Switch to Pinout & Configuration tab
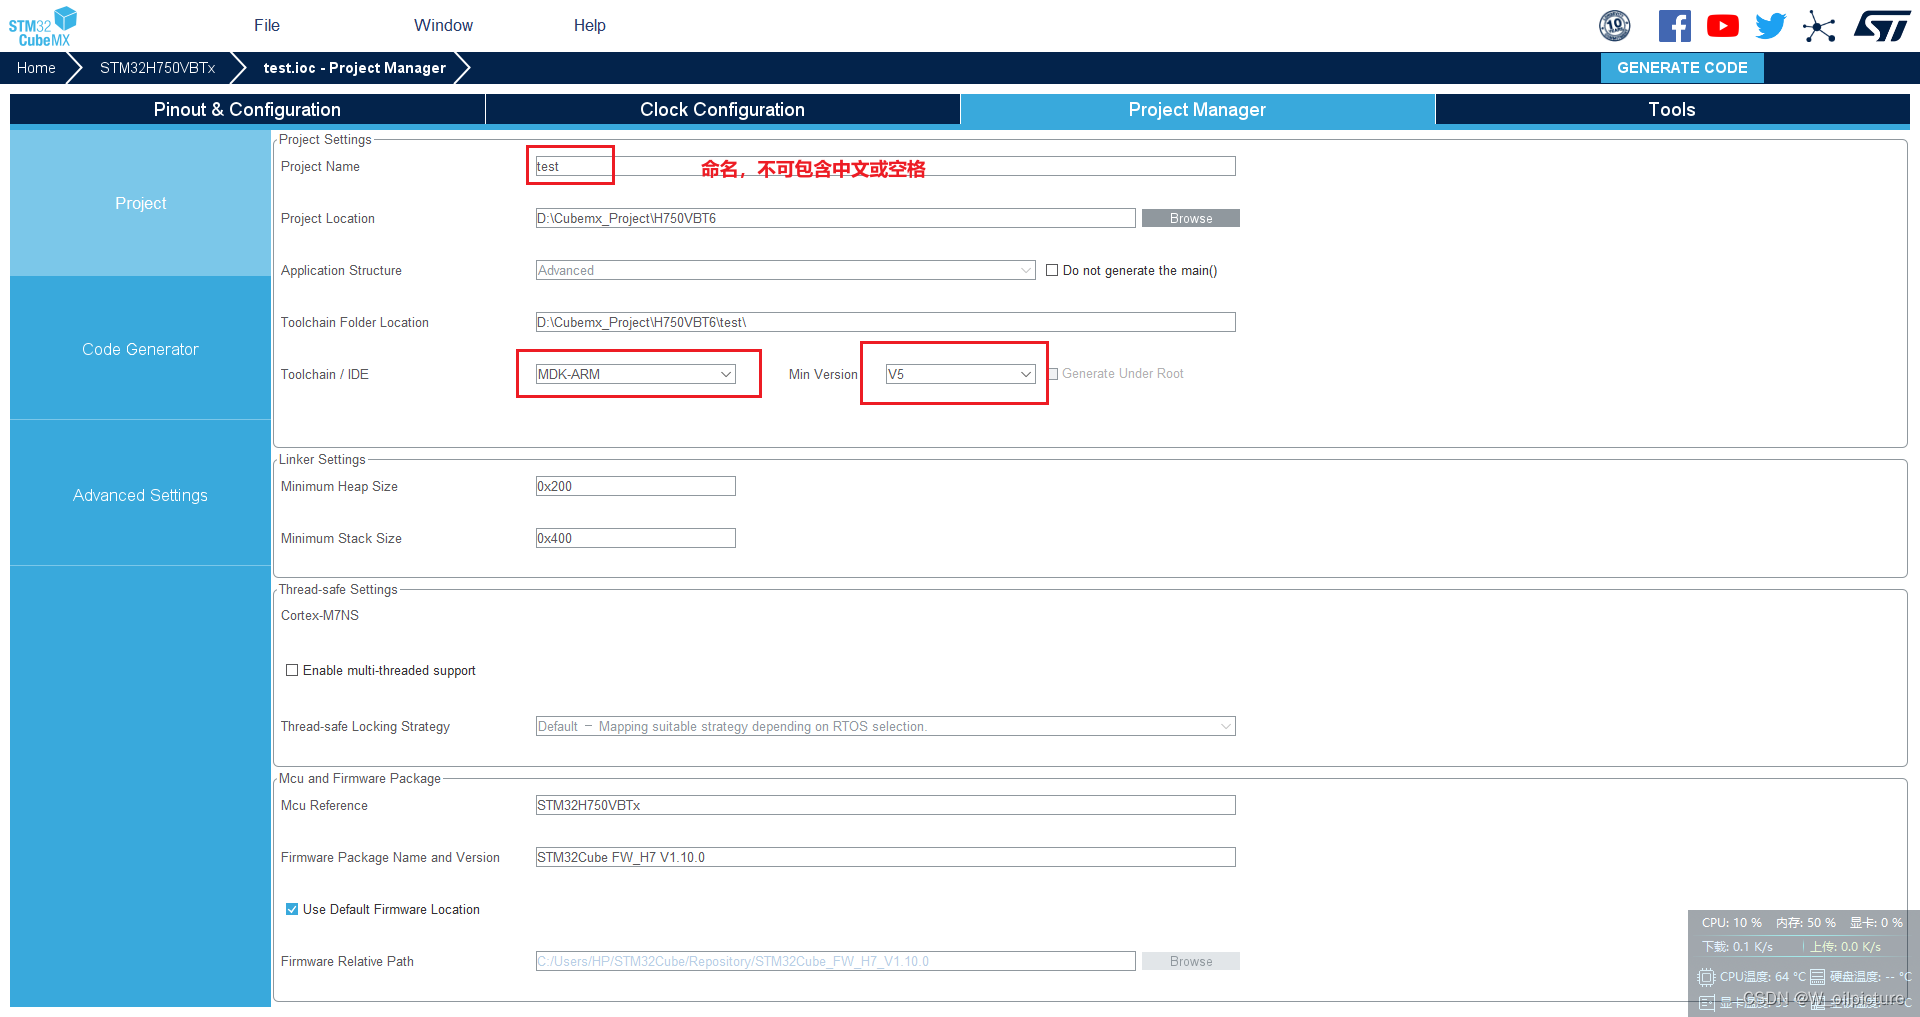1920x1017 pixels. pyautogui.click(x=247, y=110)
